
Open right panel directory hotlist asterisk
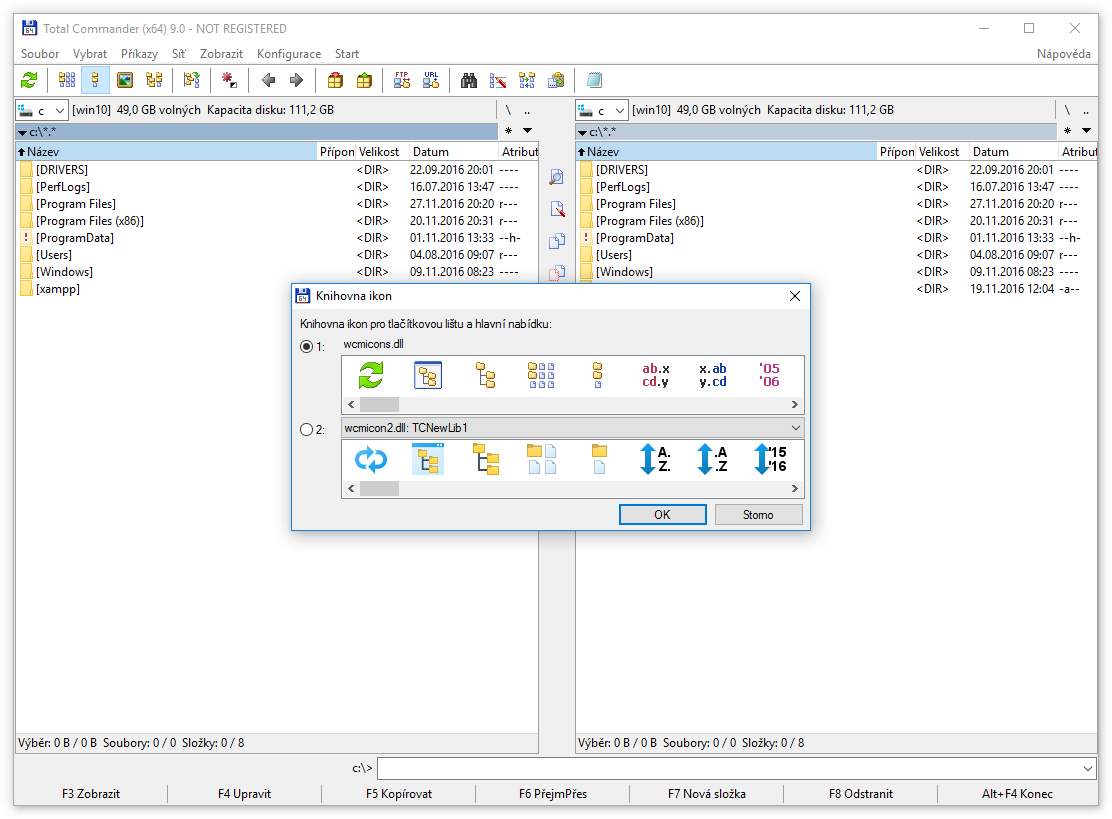[x=1067, y=130]
